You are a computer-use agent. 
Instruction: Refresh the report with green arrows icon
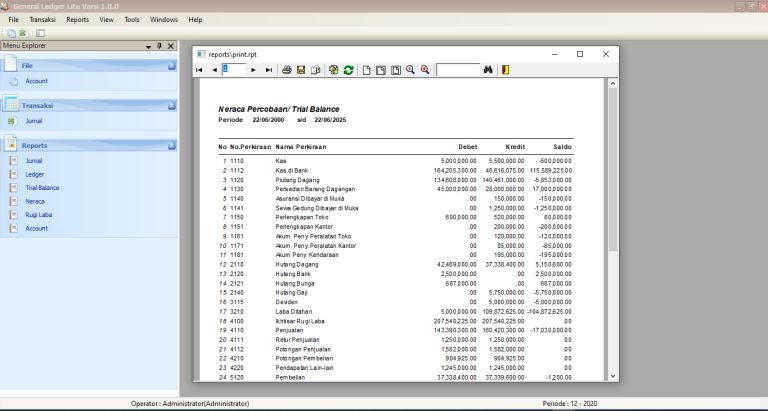[348, 70]
